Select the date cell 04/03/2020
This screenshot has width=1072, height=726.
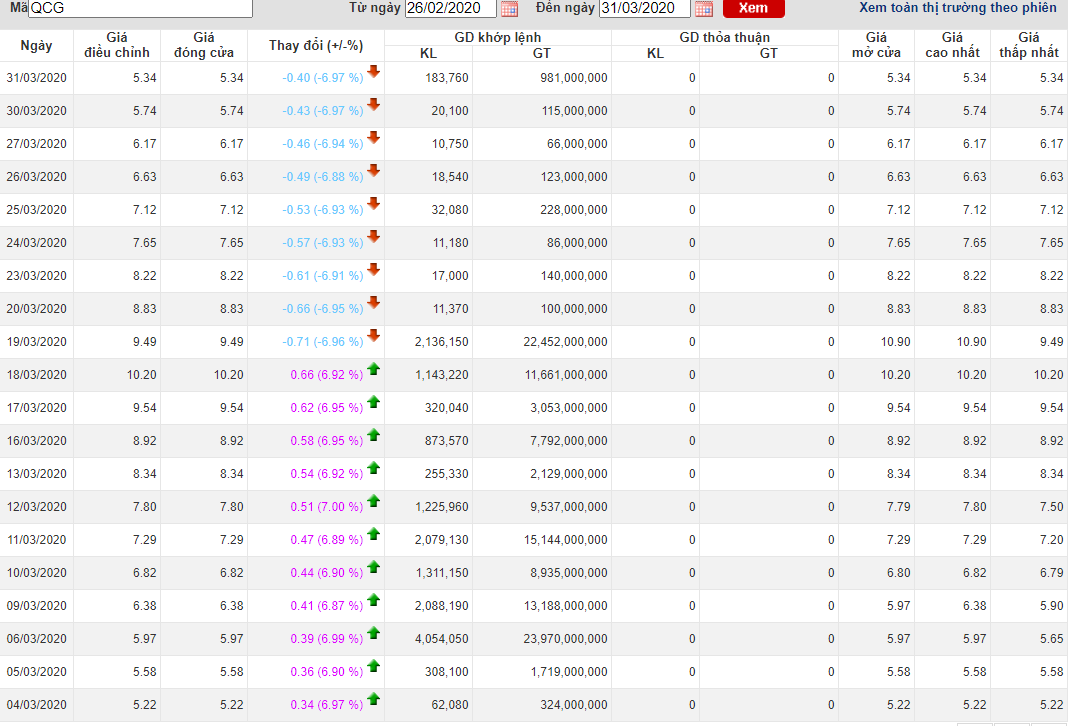pos(37,705)
